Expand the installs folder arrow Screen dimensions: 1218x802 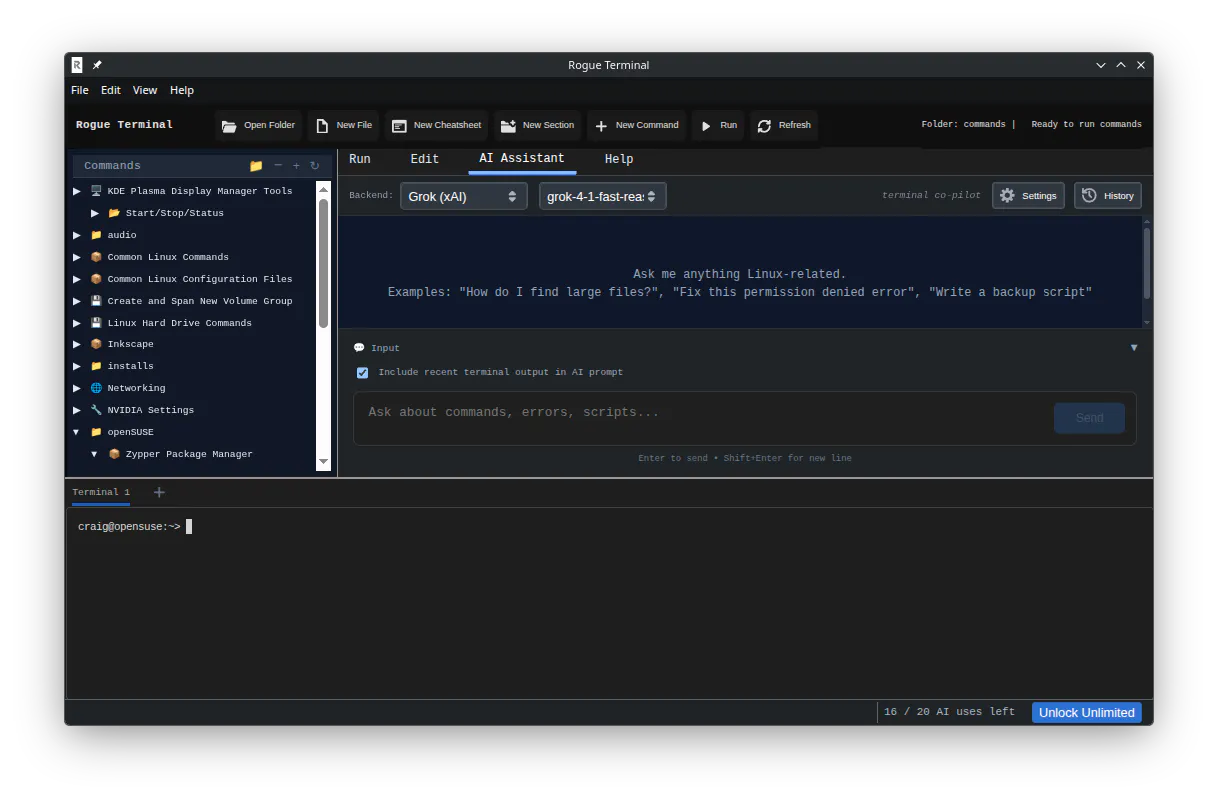tap(77, 366)
